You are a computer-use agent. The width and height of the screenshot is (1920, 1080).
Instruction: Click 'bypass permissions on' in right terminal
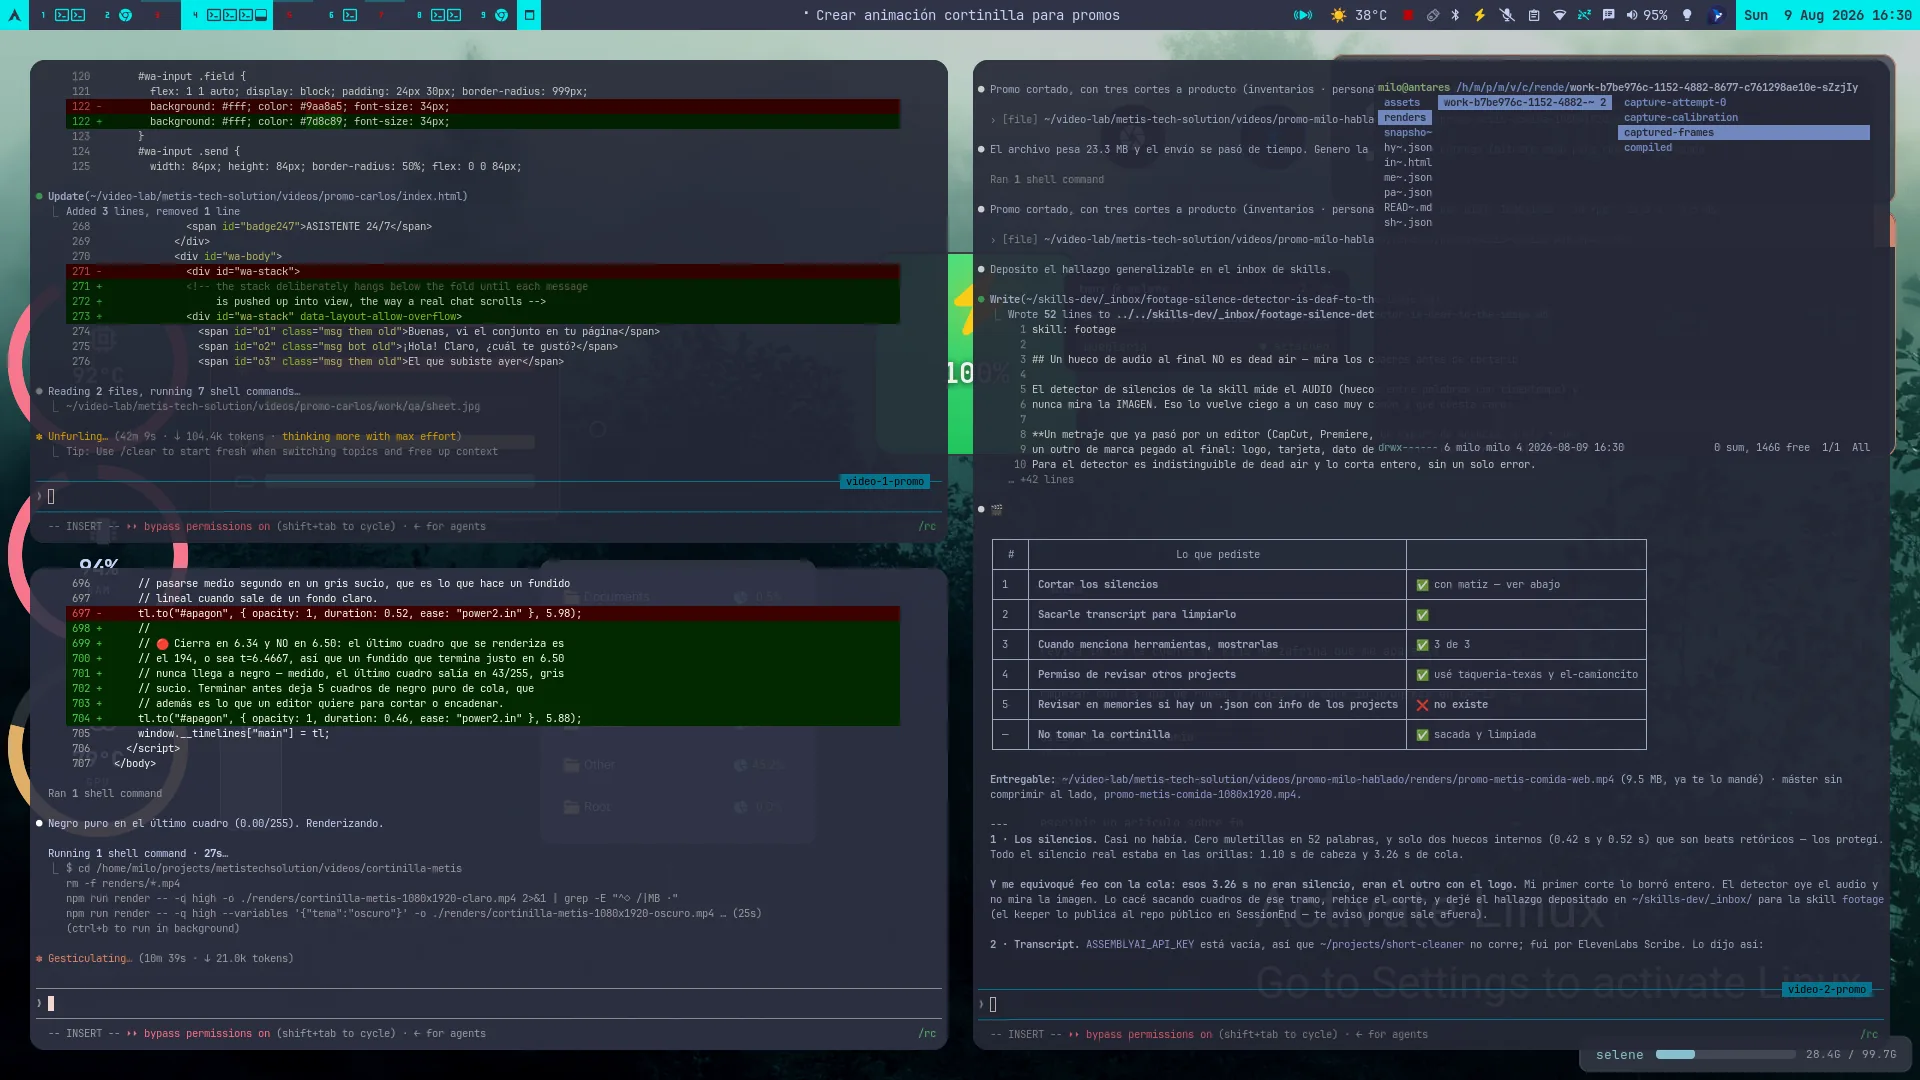click(x=1149, y=1035)
